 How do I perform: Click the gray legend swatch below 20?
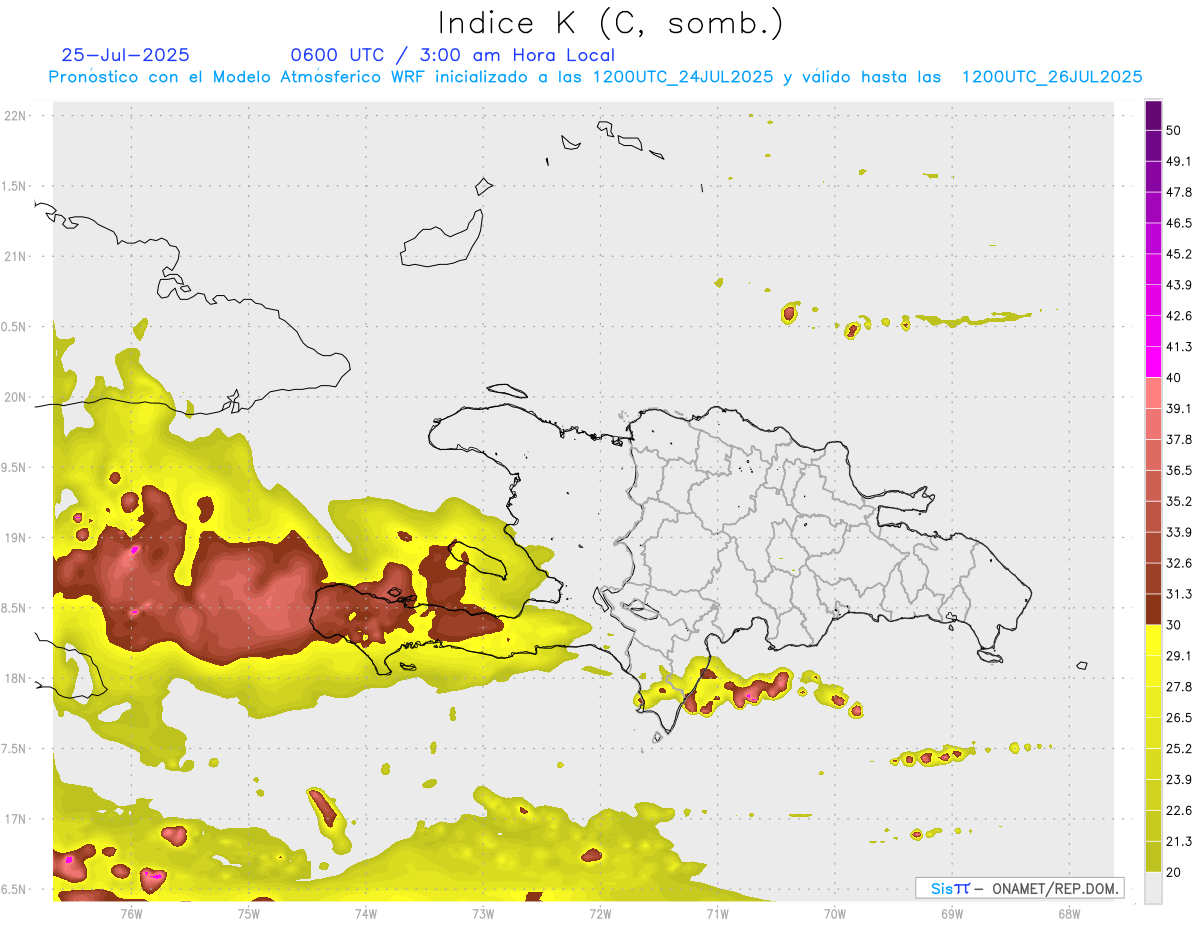click(1154, 888)
